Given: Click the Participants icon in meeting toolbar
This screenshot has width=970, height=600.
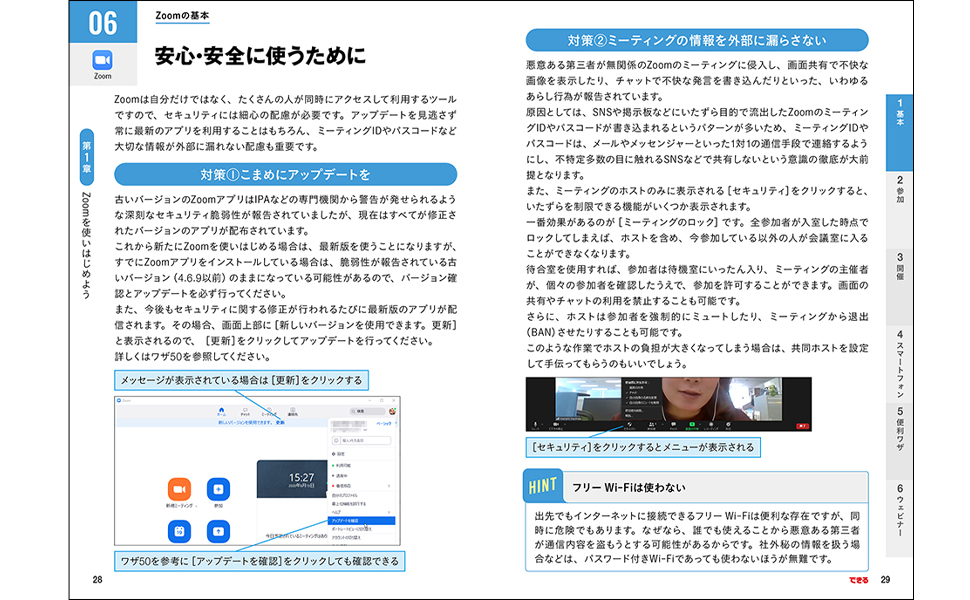Looking at the screenshot, I should [x=651, y=424].
